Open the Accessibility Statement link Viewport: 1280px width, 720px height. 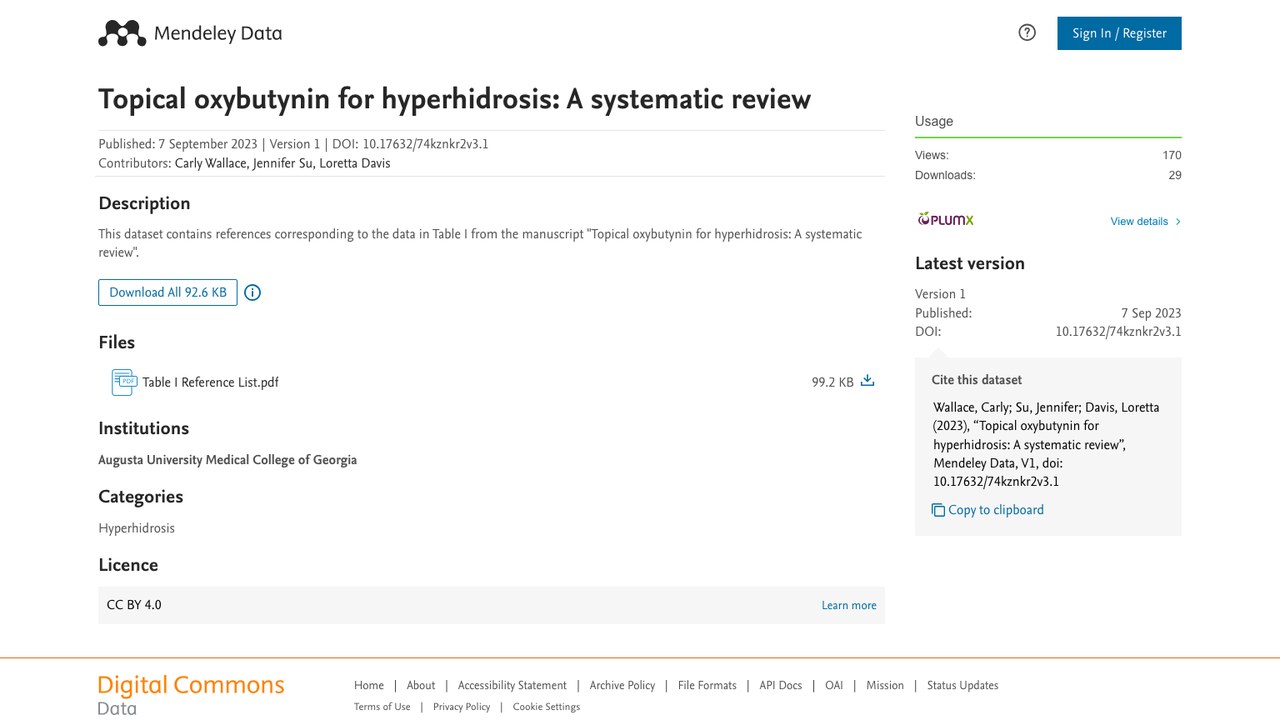(512, 685)
